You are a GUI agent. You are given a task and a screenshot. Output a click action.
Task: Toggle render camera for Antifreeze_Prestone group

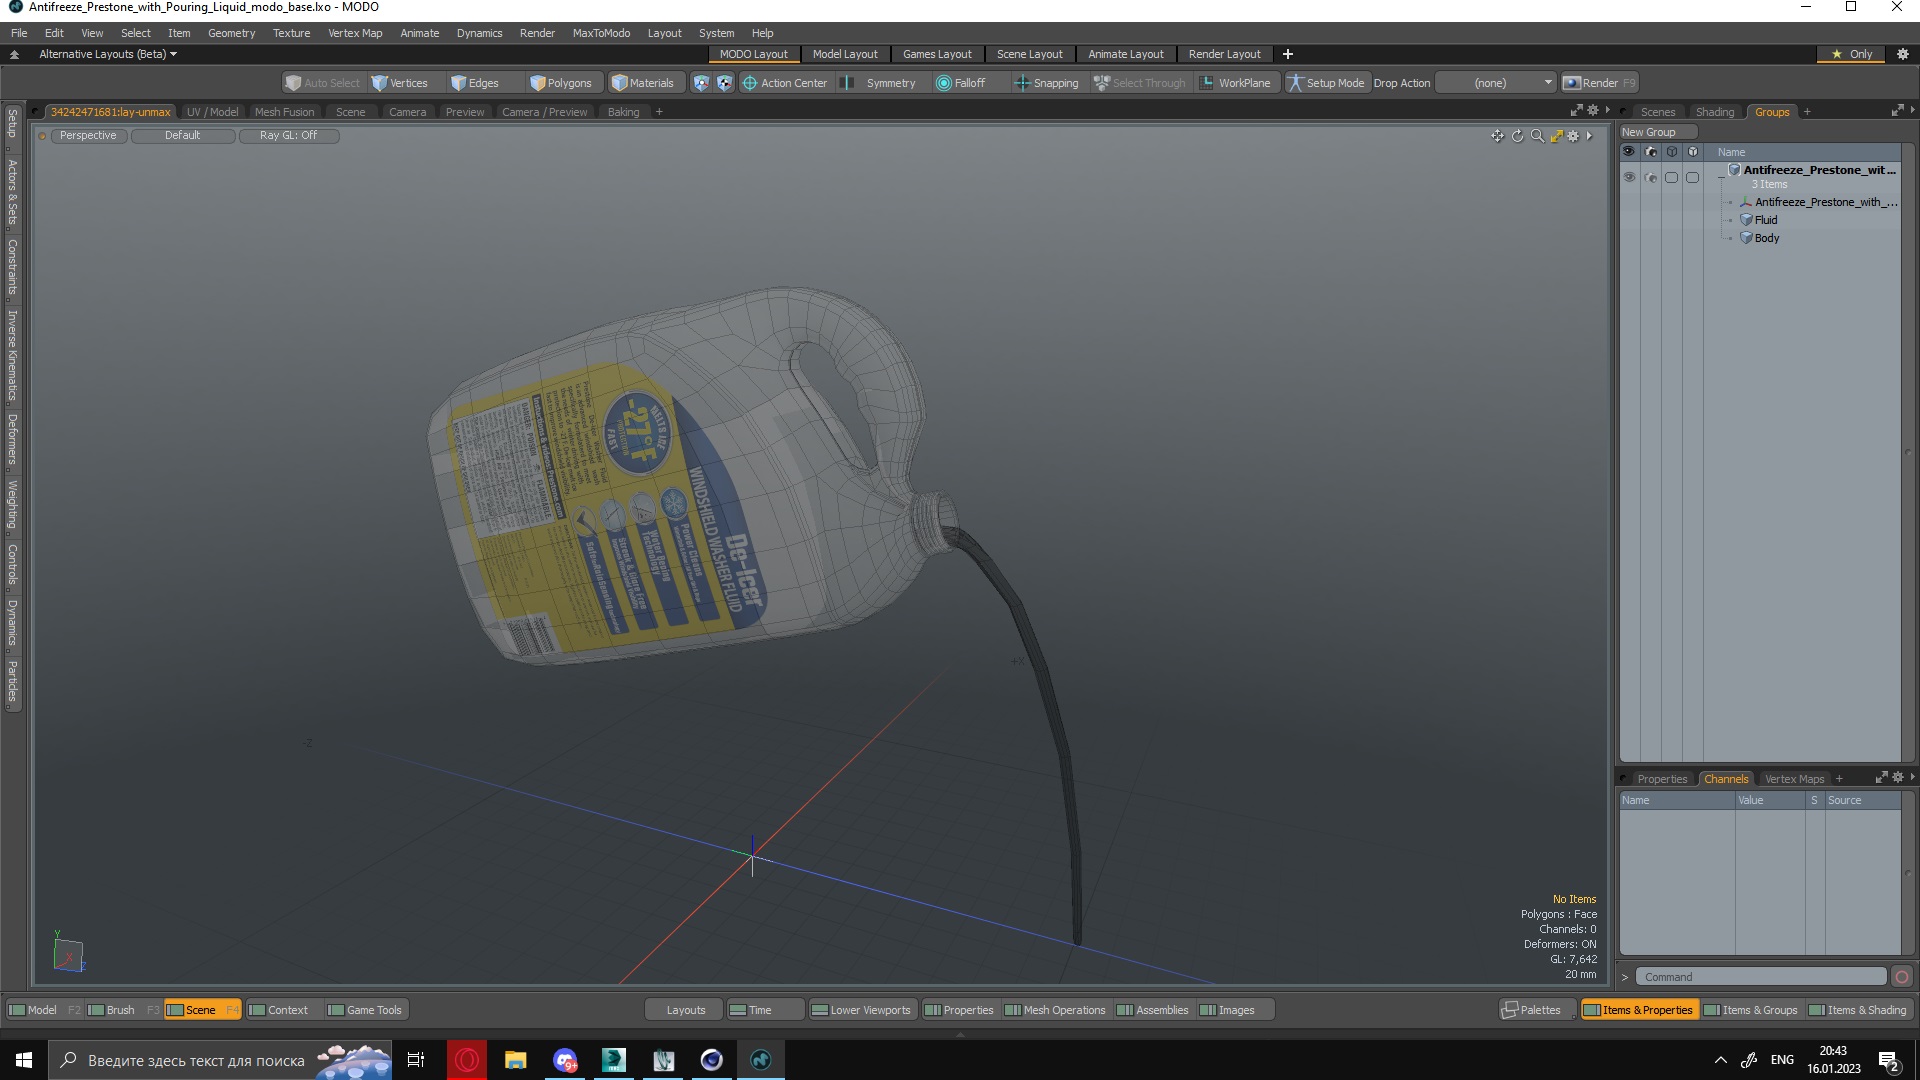tap(1650, 177)
